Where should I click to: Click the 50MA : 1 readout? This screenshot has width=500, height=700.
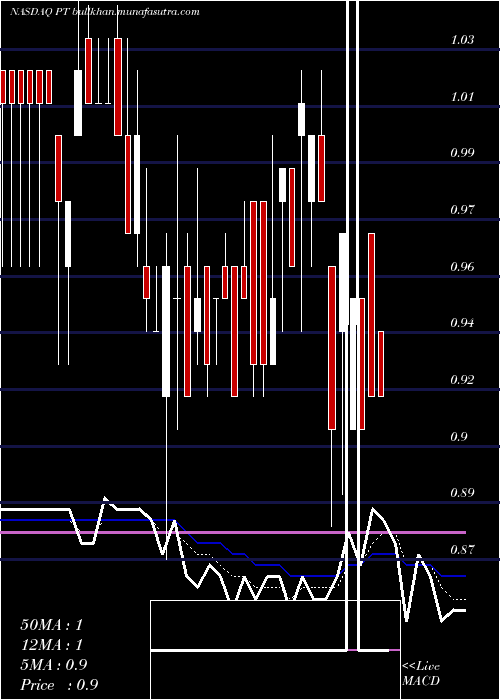click(x=52, y=625)
